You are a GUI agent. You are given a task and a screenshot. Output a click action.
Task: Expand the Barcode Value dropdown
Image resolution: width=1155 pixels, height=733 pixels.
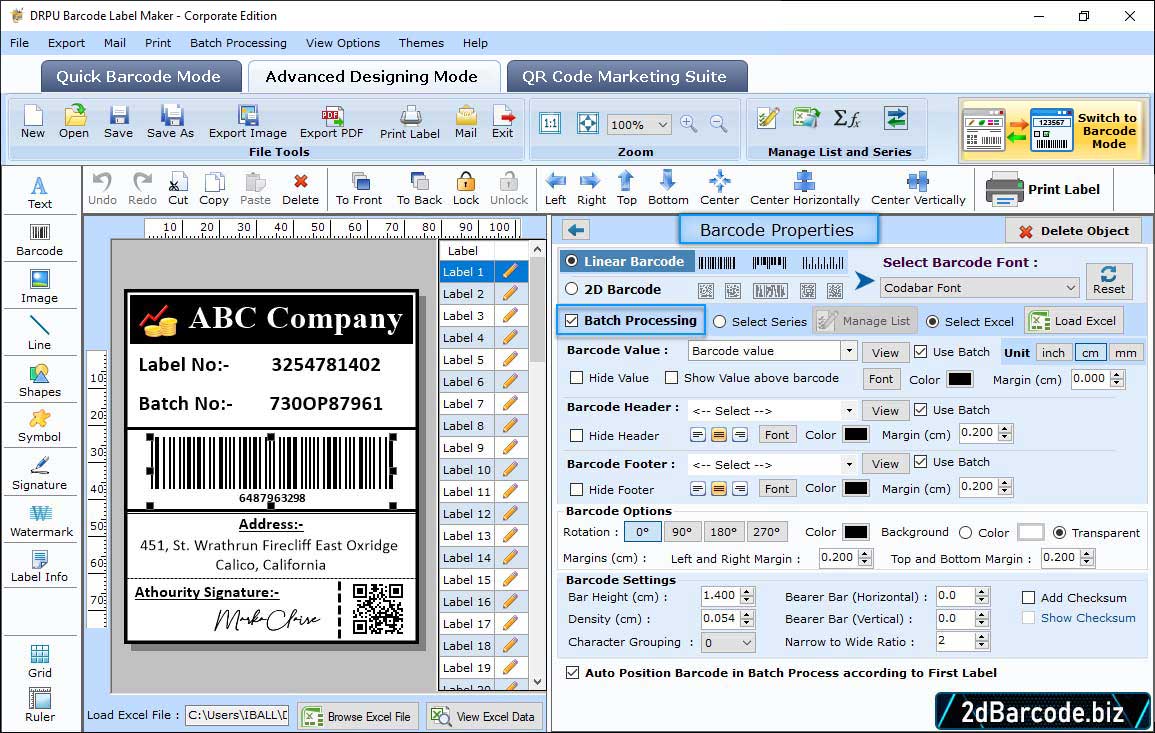pos(849,351)
